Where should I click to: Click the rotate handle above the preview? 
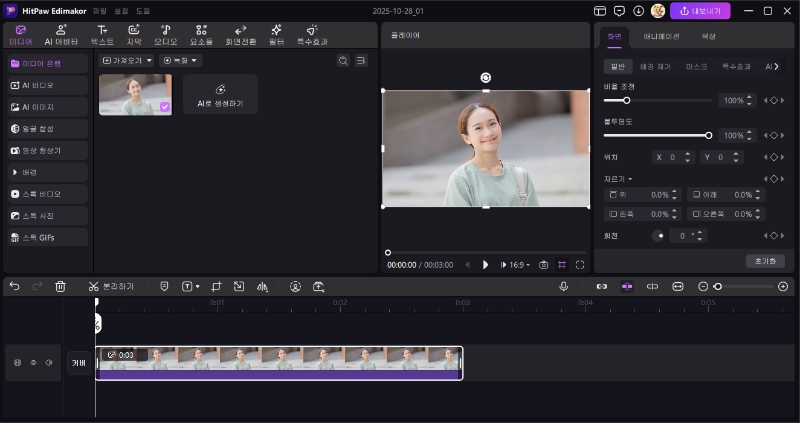click(486, 78)
